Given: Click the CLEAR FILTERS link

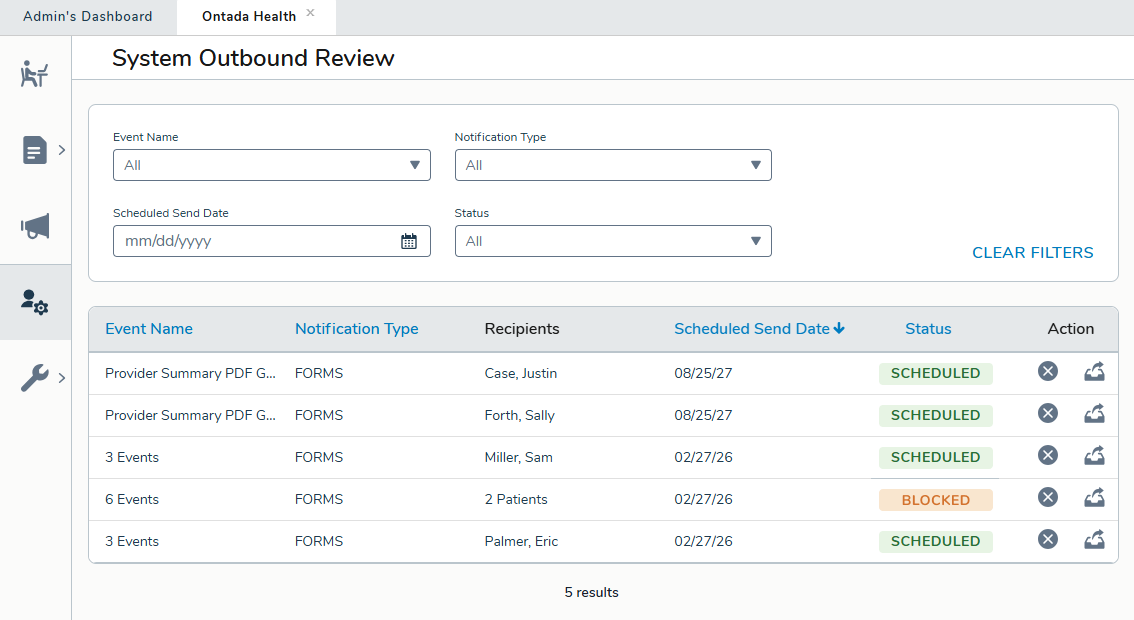Looking at the screenshot, I should pos(1032,253).
